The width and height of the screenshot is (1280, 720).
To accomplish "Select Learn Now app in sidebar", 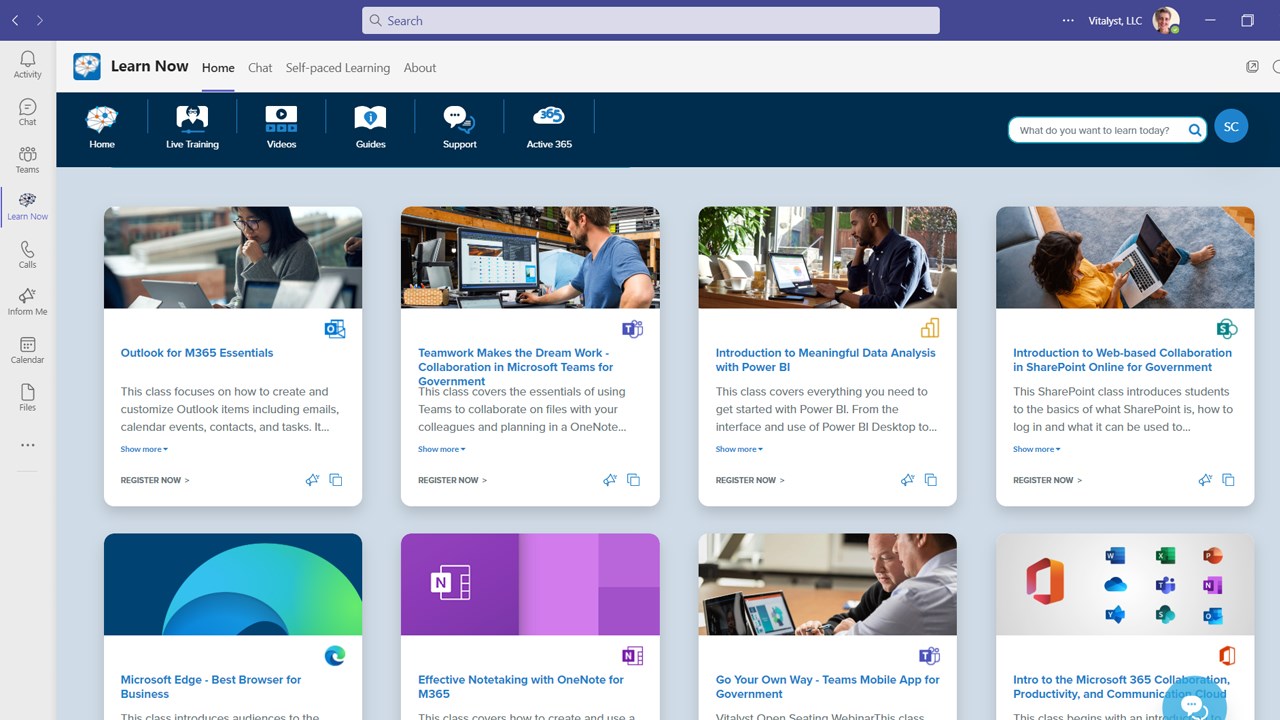I will coord(27,207).
